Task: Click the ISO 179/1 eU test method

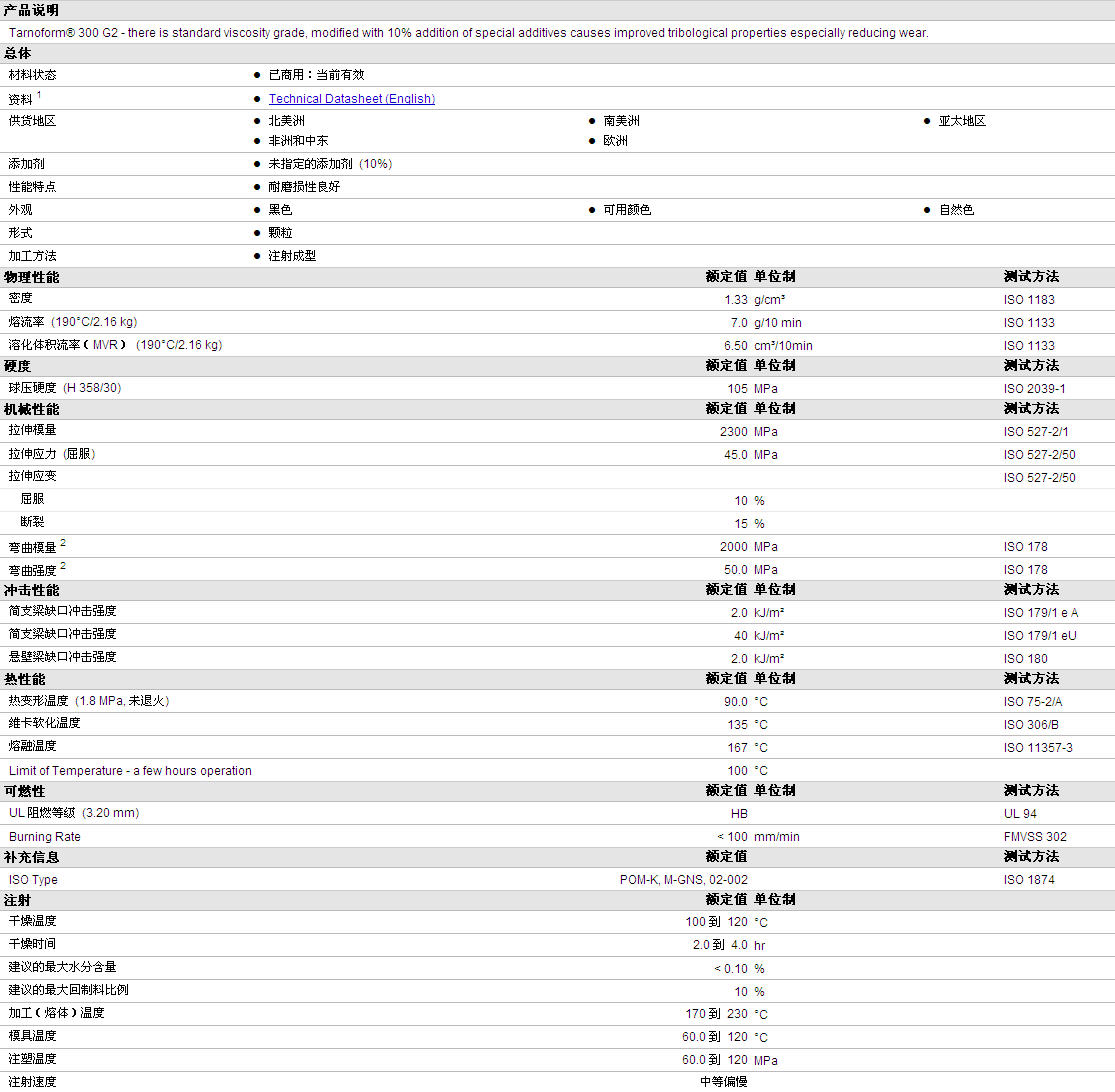Action: click(x=1040, y=636)
